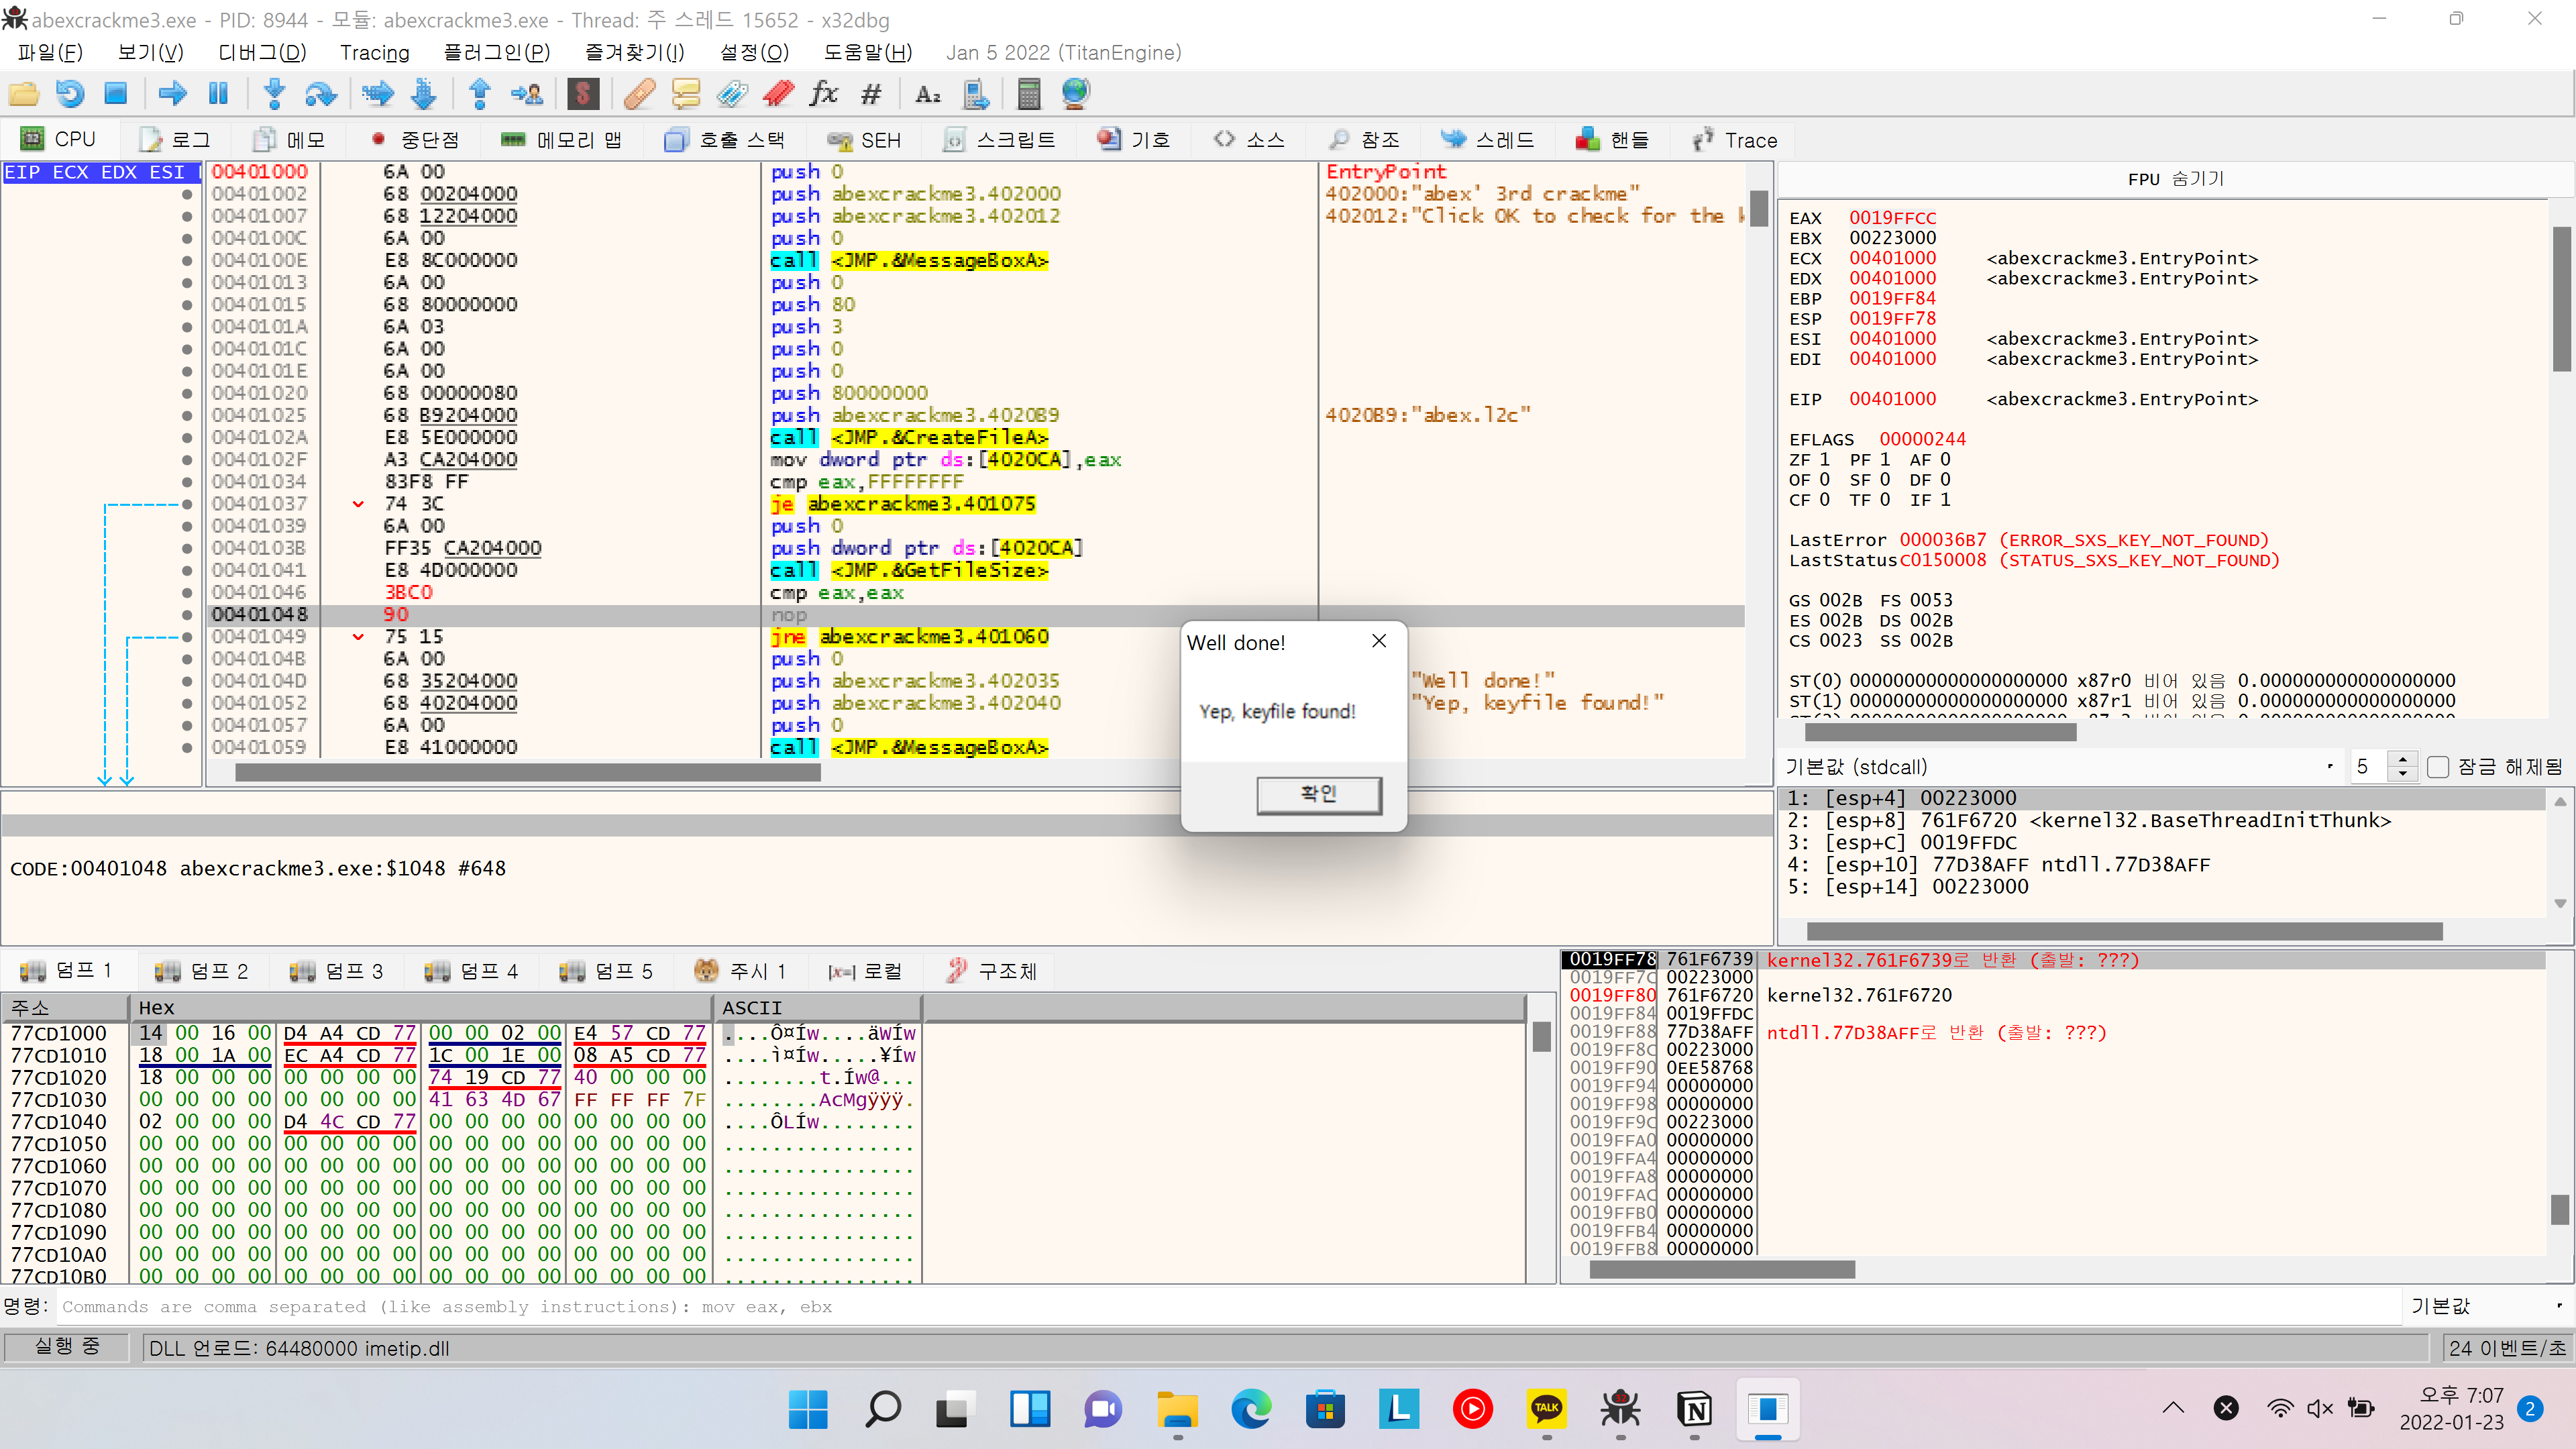Execute till return using the up-arrow icon
2576x1449 pixels.
(480, 94)
